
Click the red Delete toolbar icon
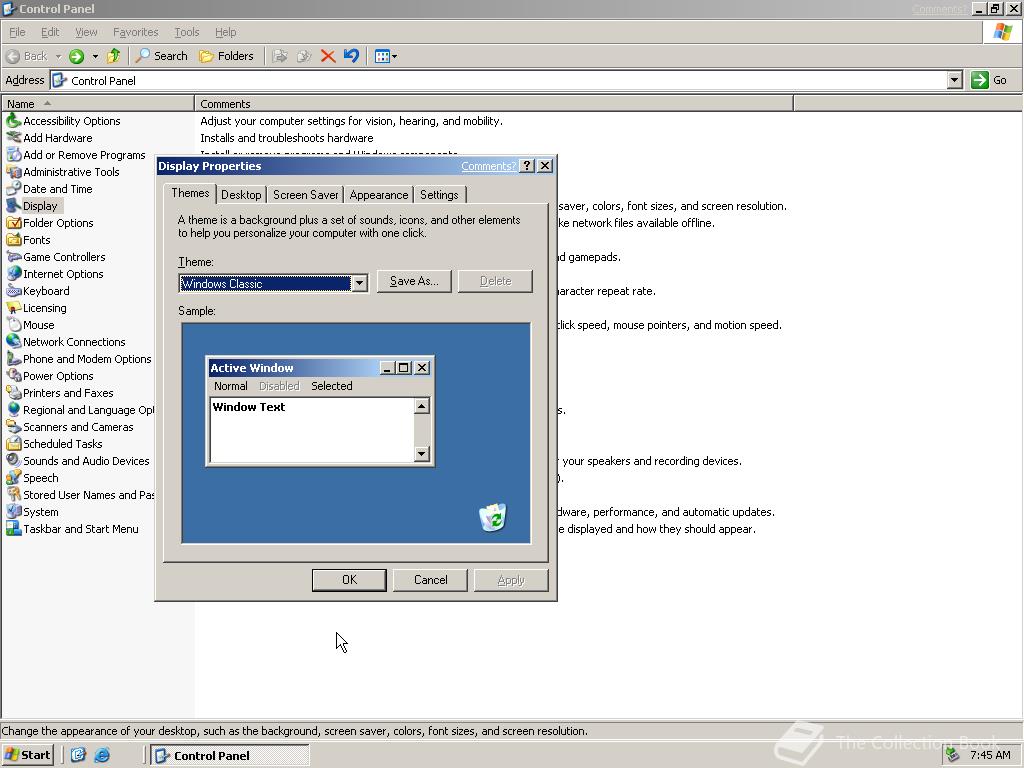click(328, 56)
